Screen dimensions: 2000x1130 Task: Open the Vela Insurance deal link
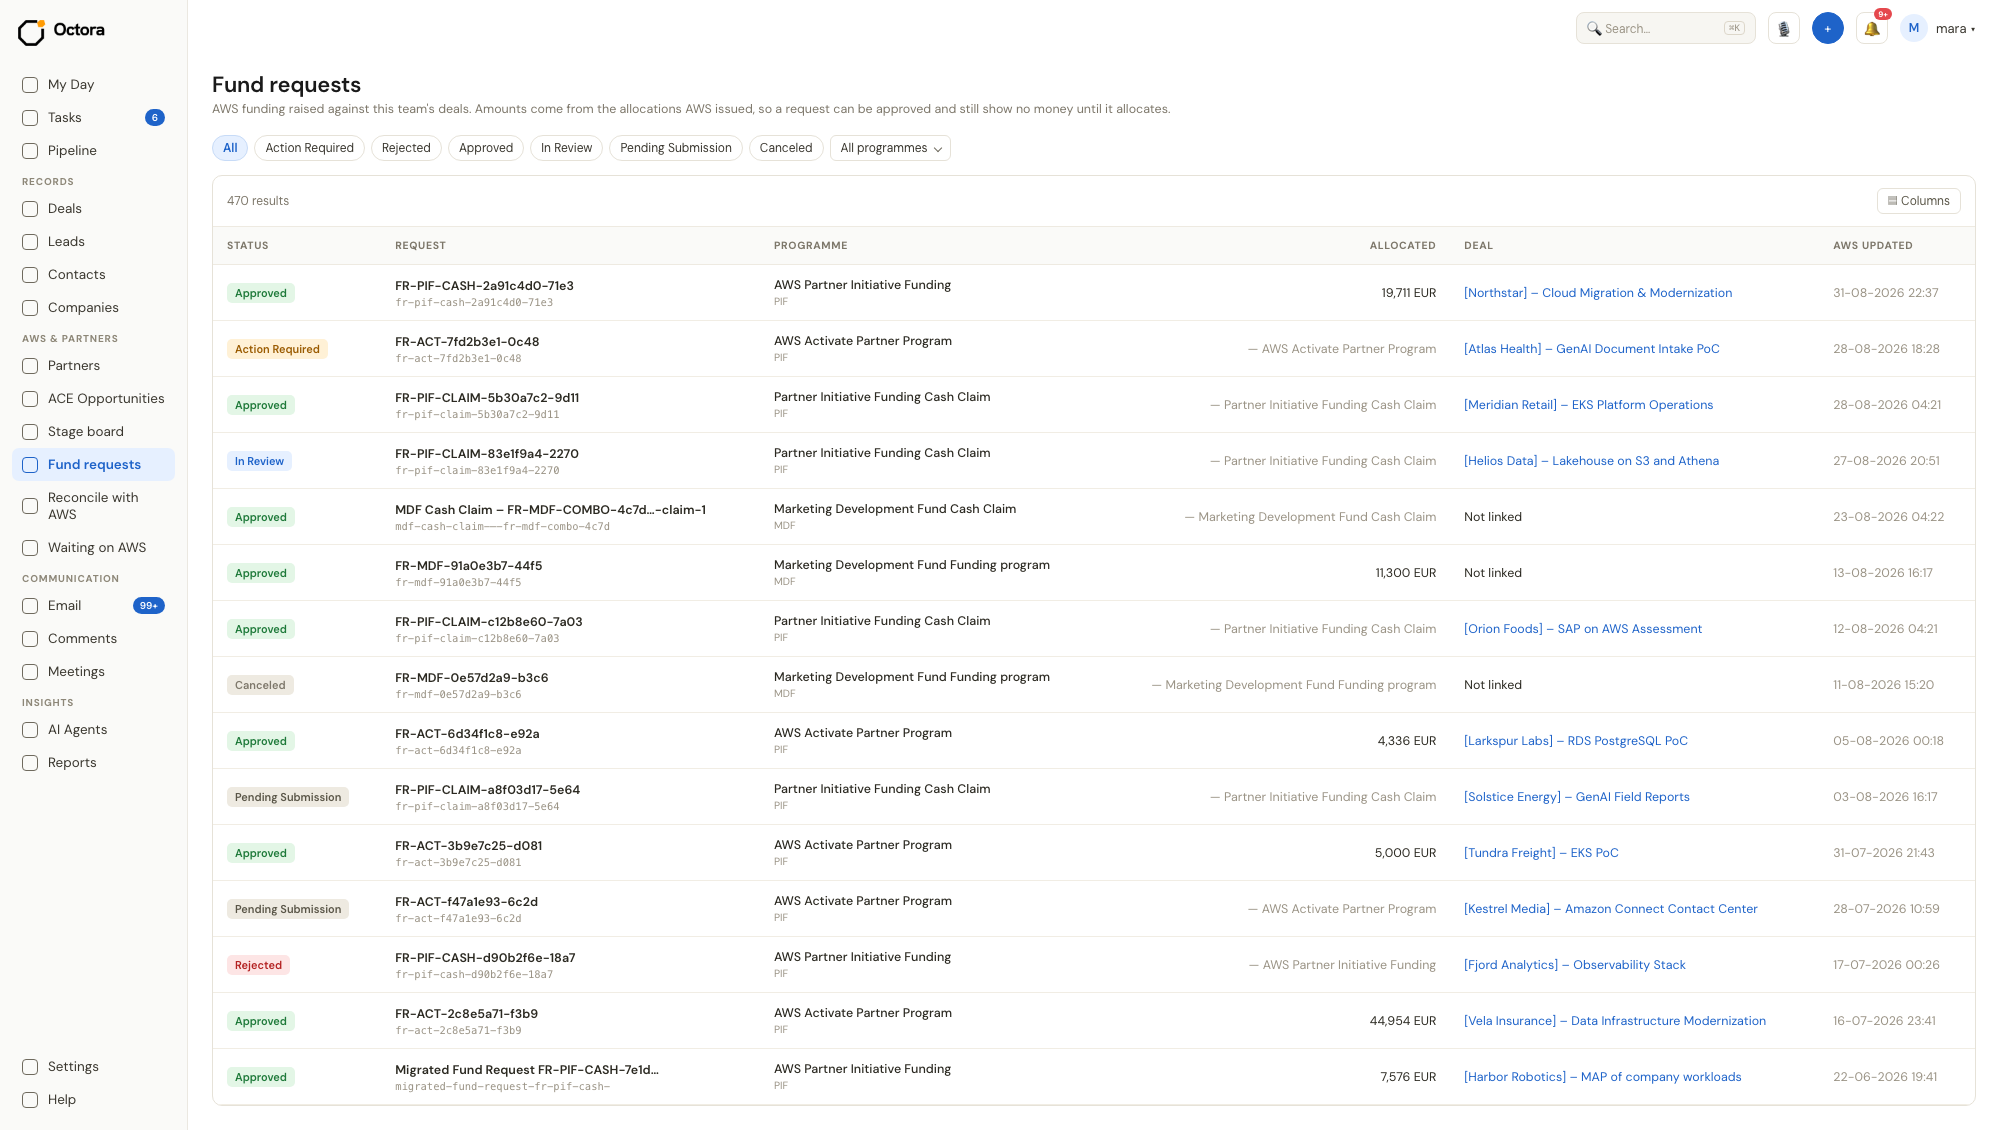[1615, 1021]
